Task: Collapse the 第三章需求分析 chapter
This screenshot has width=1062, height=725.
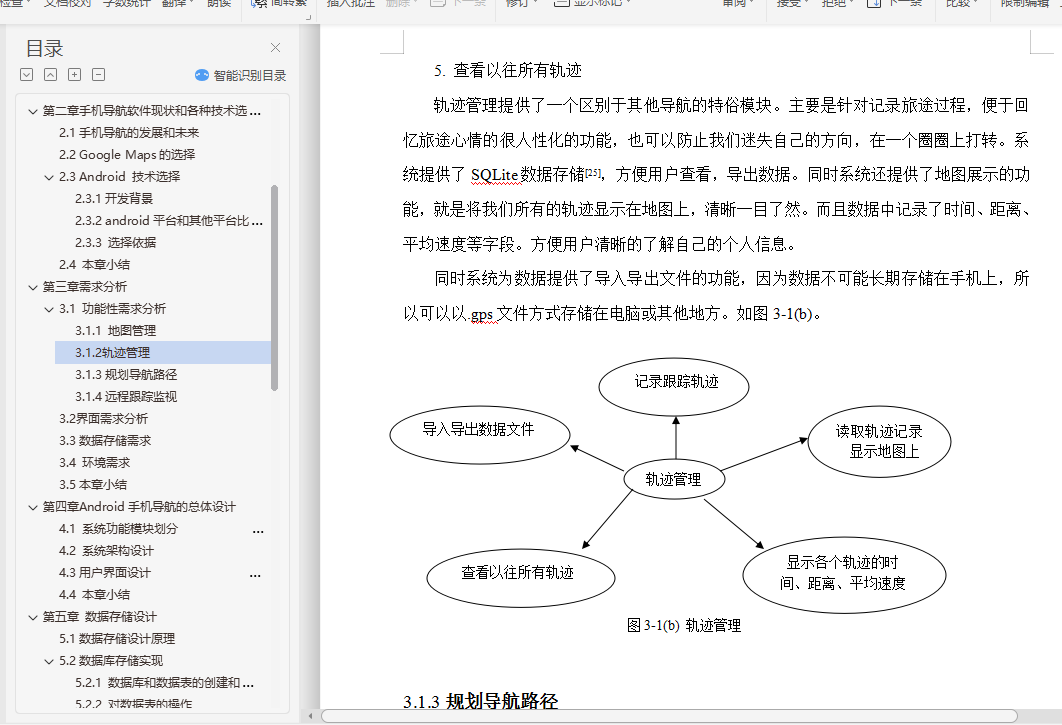Action: point(33,287)
